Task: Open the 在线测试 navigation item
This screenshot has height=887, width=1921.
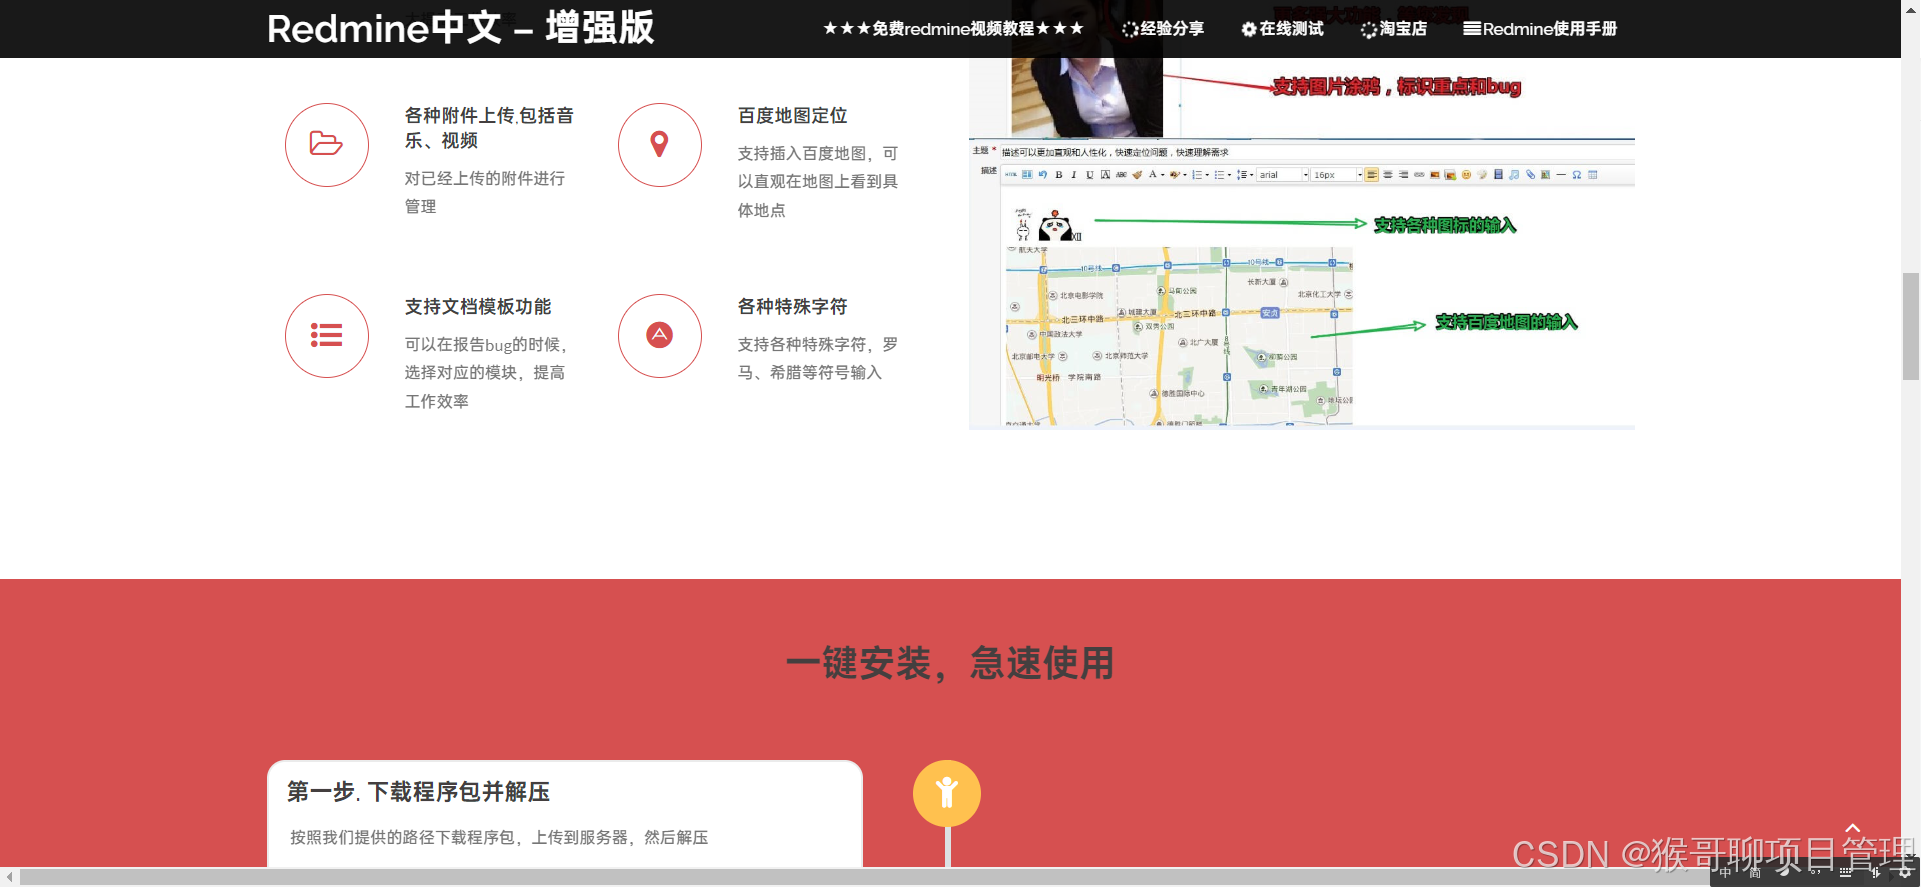Action: click(x=1282, y=29)
